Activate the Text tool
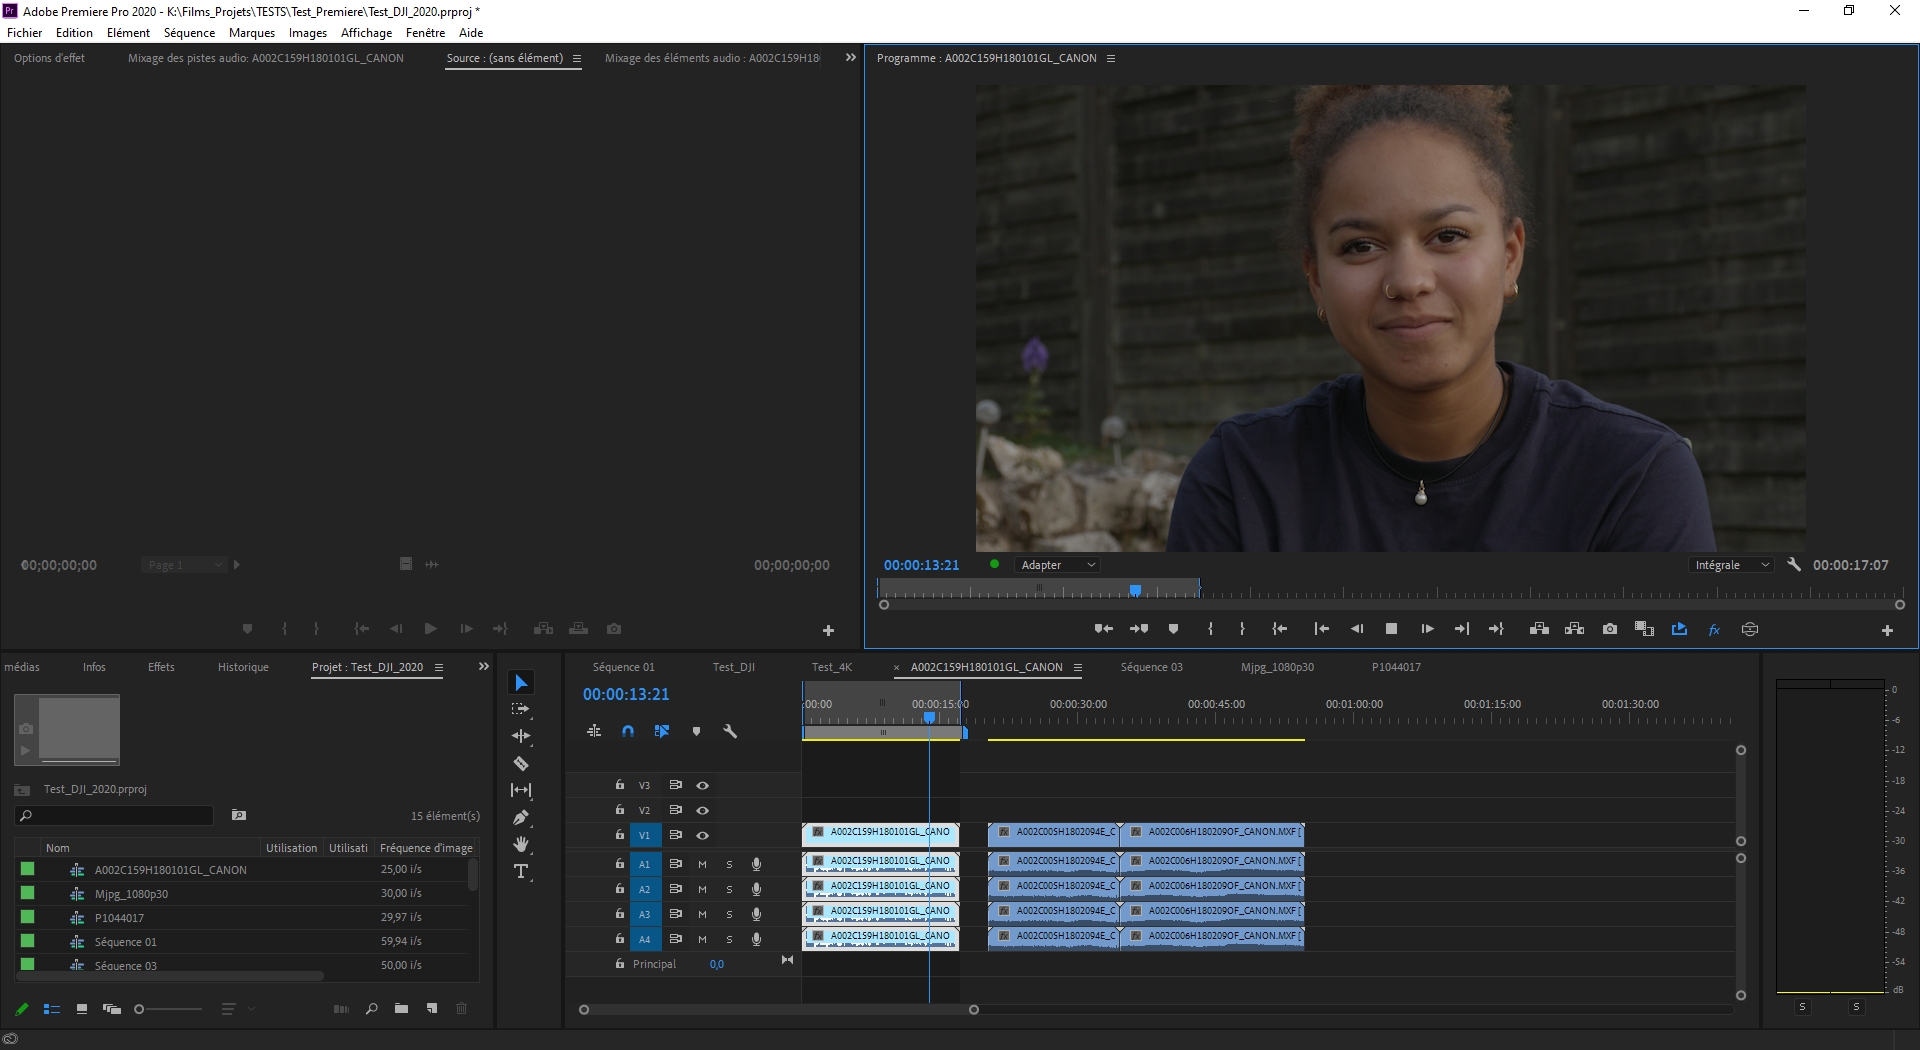1920x1050 pixels. [x=521, y=872]
